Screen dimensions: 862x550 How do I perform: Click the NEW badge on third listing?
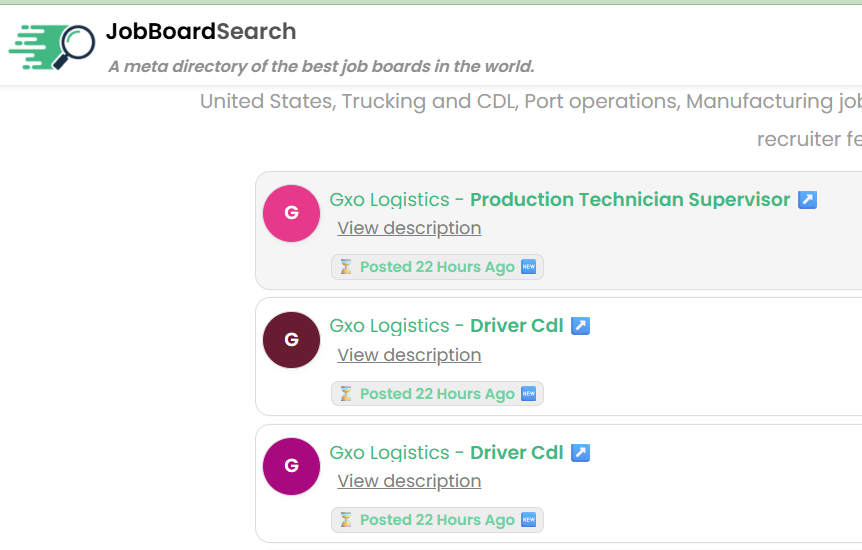click(528, 520)
